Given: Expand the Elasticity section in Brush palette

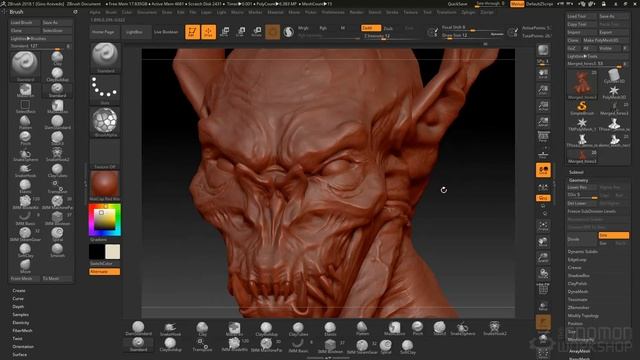Looking at the screenshot, I should (x=20, y=322).
